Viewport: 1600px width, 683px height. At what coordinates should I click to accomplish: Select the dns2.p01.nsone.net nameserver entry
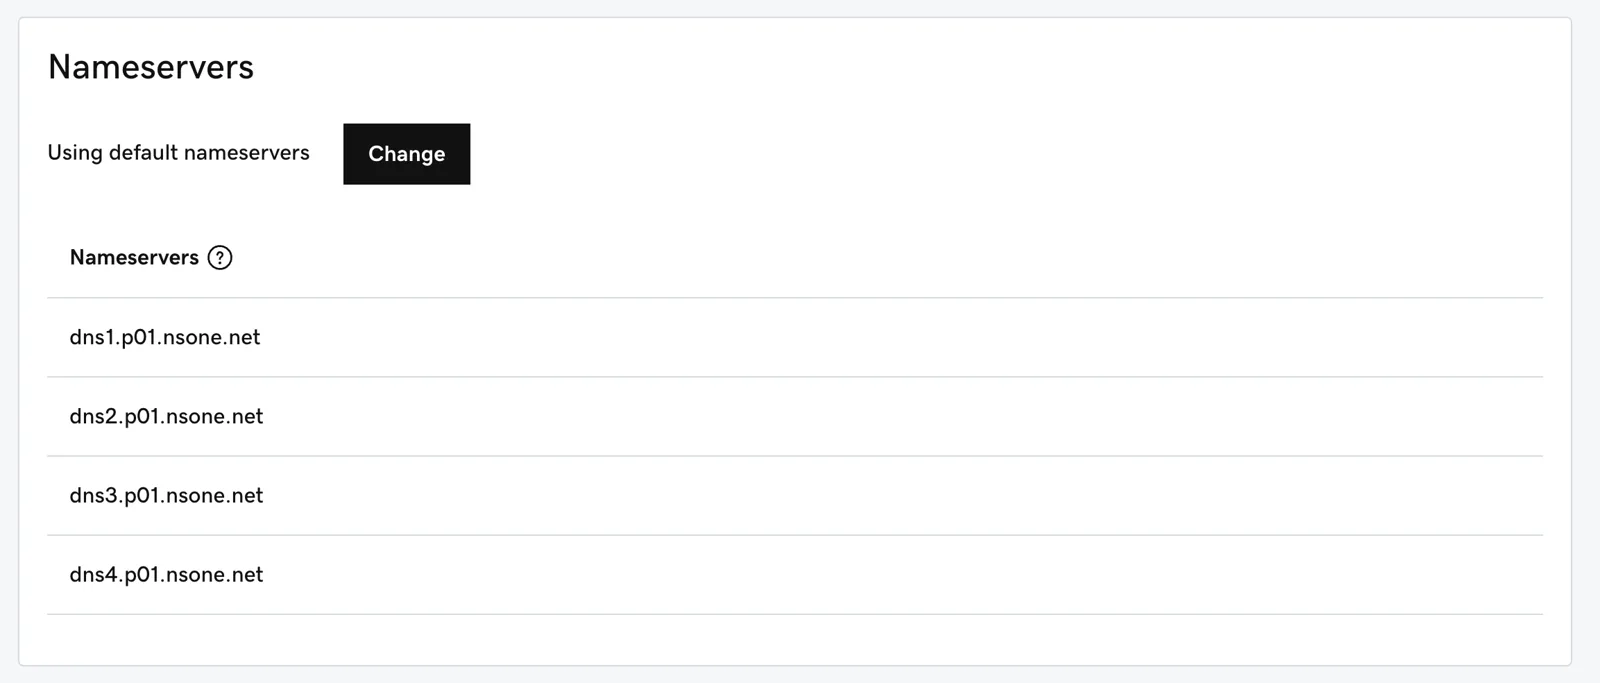pos(166,417)
